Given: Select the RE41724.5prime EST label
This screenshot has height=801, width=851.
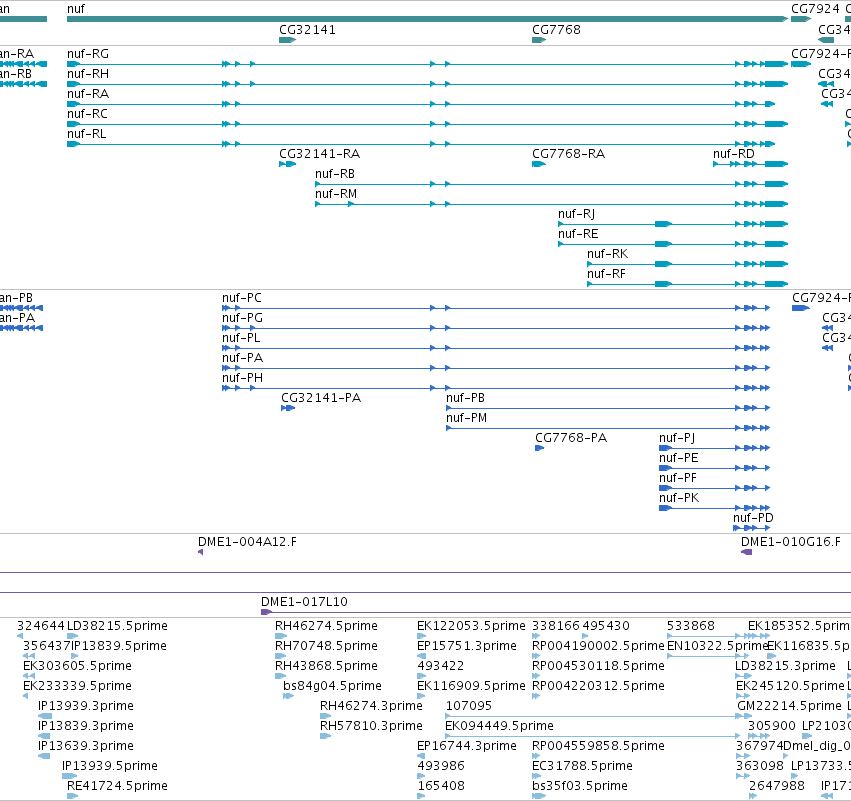Looking at the screenshot, I should pos(117,786).
